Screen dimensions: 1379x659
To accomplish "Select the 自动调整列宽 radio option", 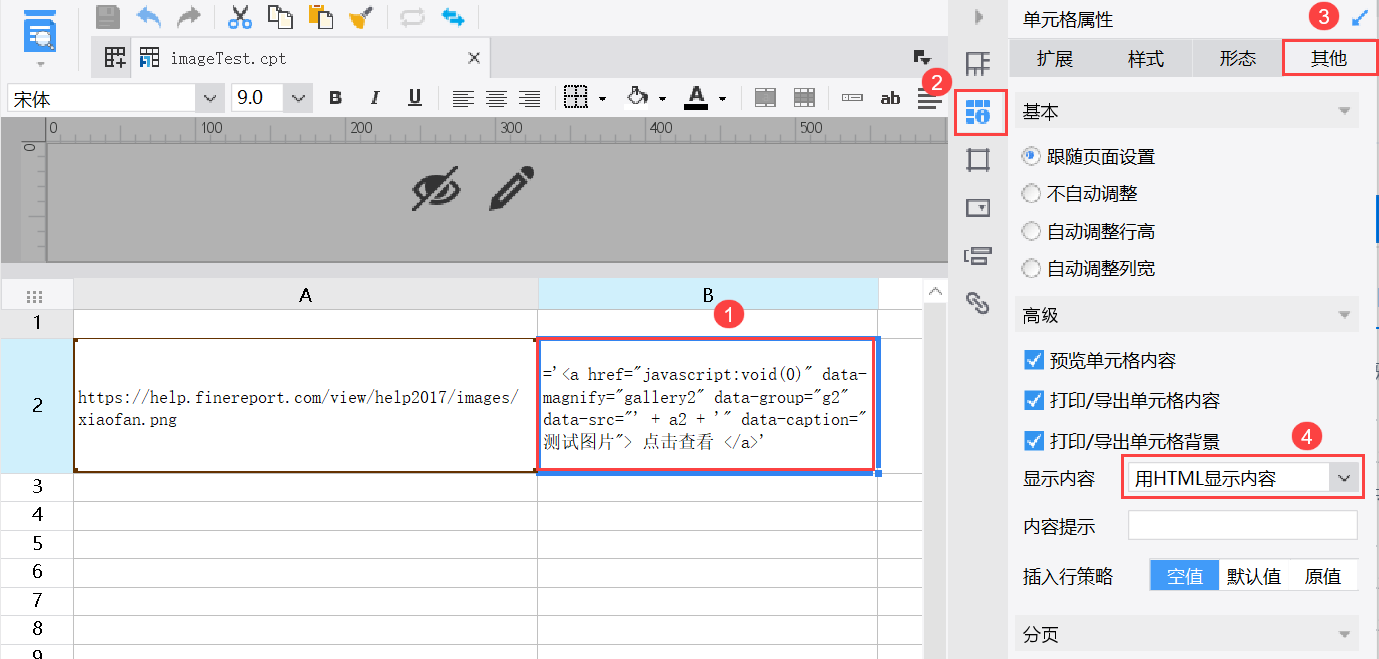I will 1031,268.
